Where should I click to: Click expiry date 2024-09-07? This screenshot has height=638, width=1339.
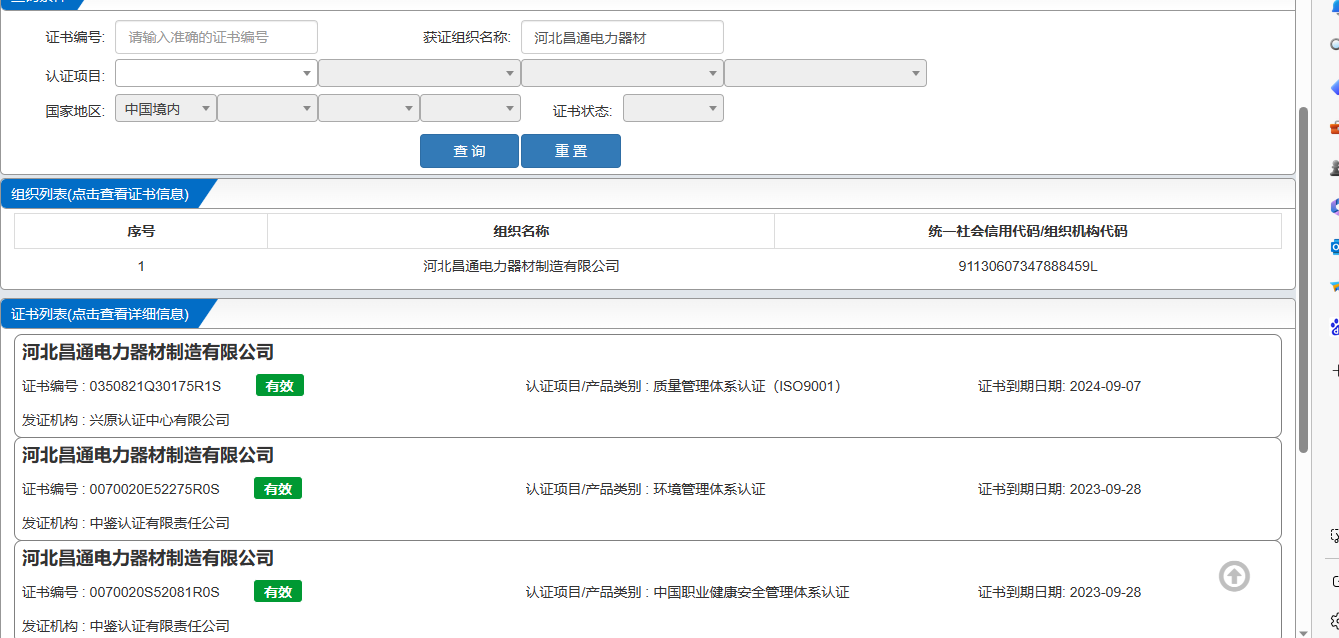(1105, 386)
